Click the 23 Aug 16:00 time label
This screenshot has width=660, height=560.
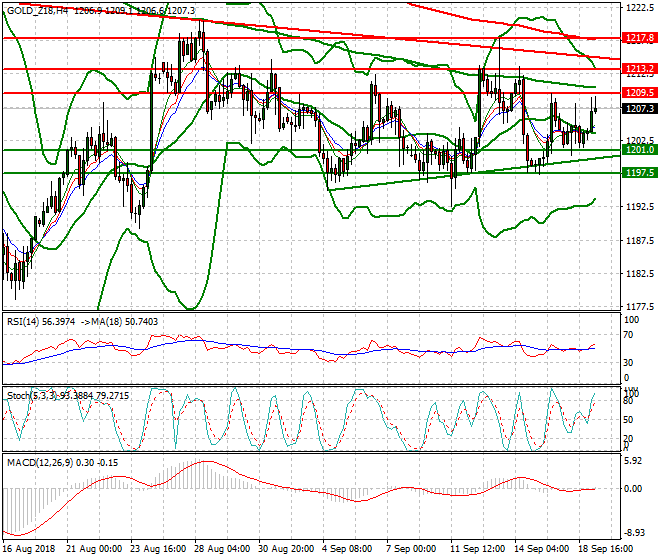[158, 549]
